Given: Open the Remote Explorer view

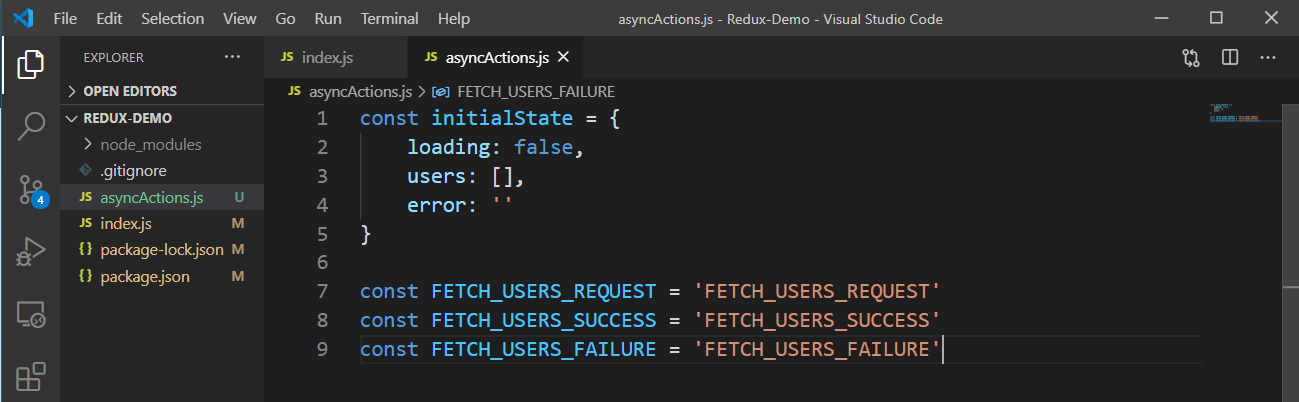Looking at the screenshot, I should point(30,315).
